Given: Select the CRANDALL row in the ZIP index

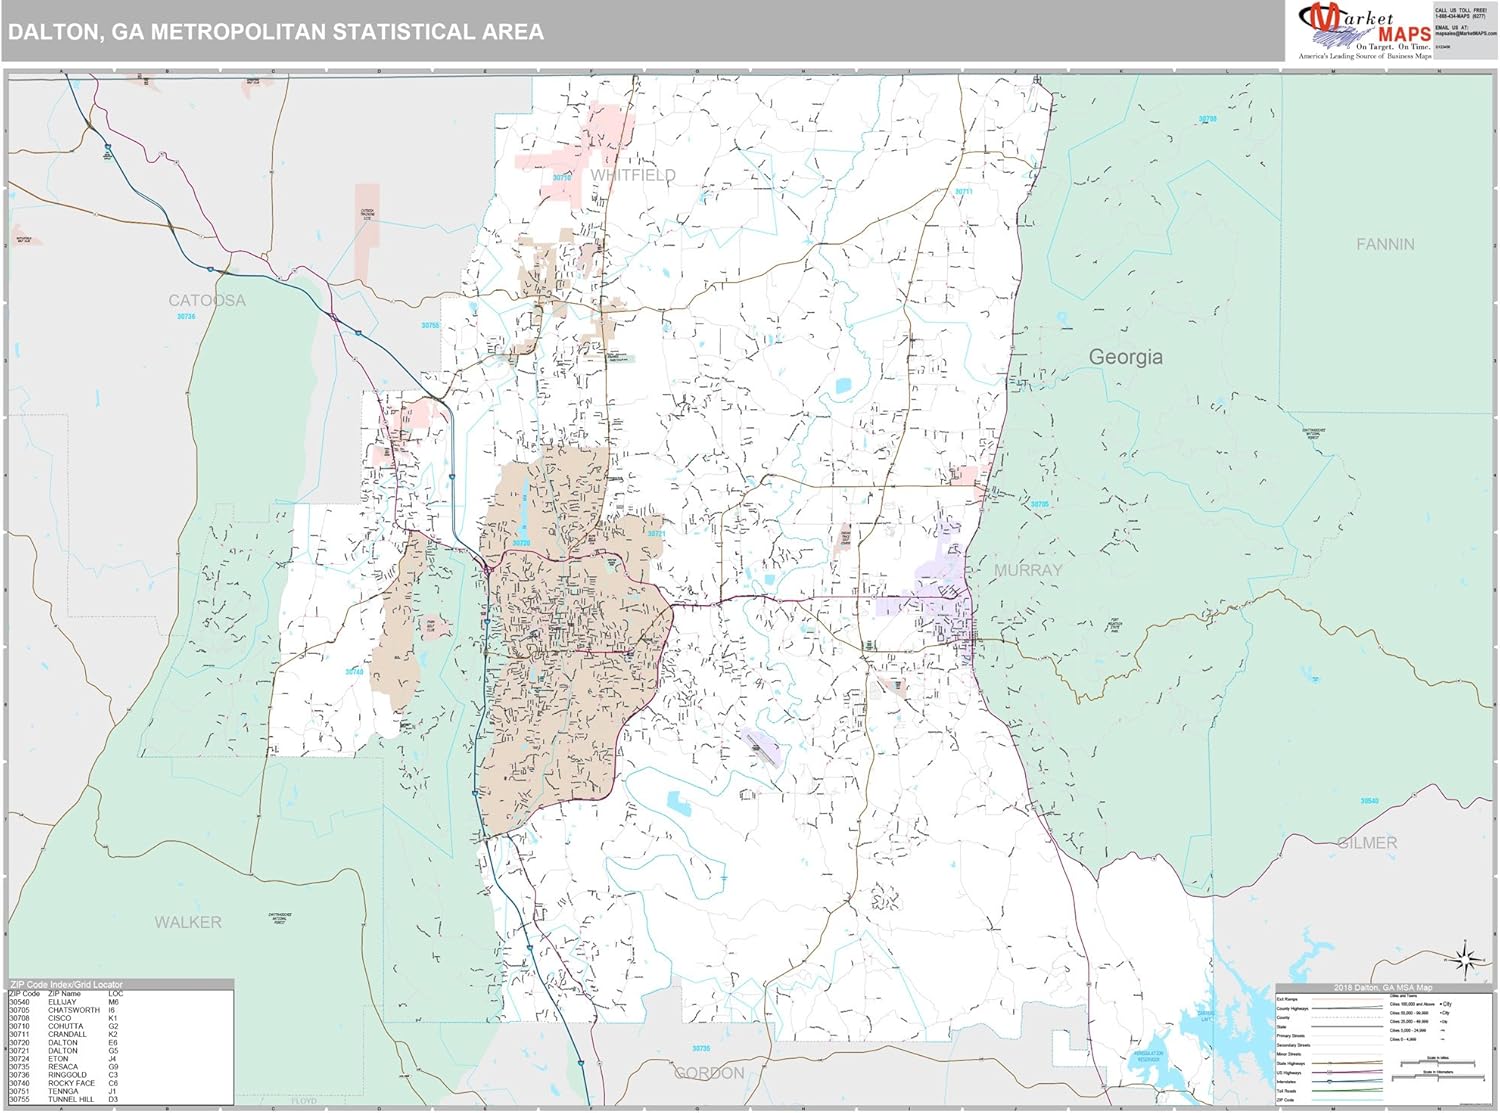Looking at the screenshot, I should [64, 1034].
